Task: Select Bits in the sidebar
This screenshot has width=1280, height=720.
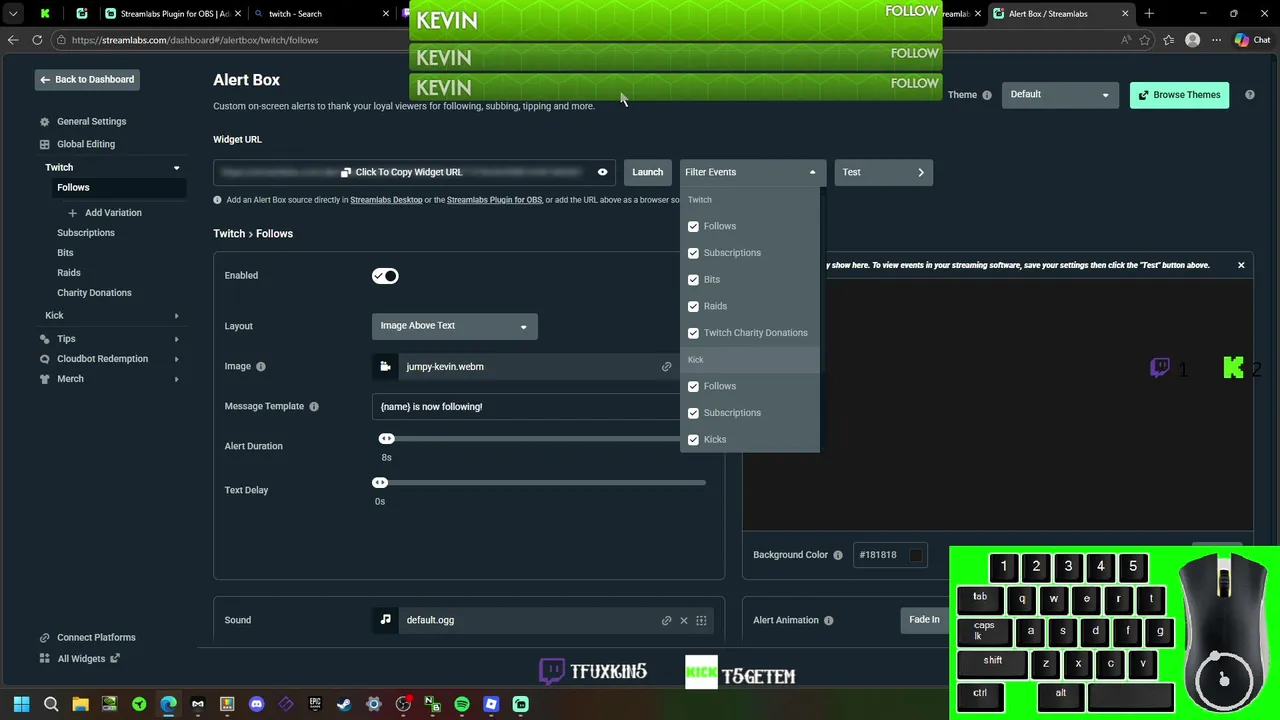Action: click(x=65, y=253)
